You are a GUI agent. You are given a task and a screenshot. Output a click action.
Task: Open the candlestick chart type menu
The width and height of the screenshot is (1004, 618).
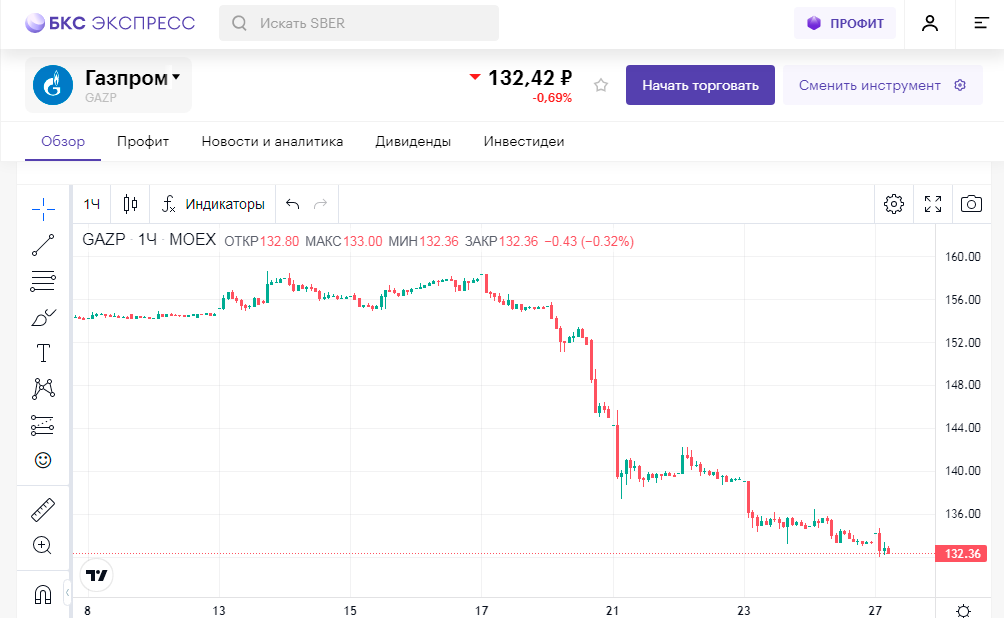pyautogui.click(x=130, y=204)
